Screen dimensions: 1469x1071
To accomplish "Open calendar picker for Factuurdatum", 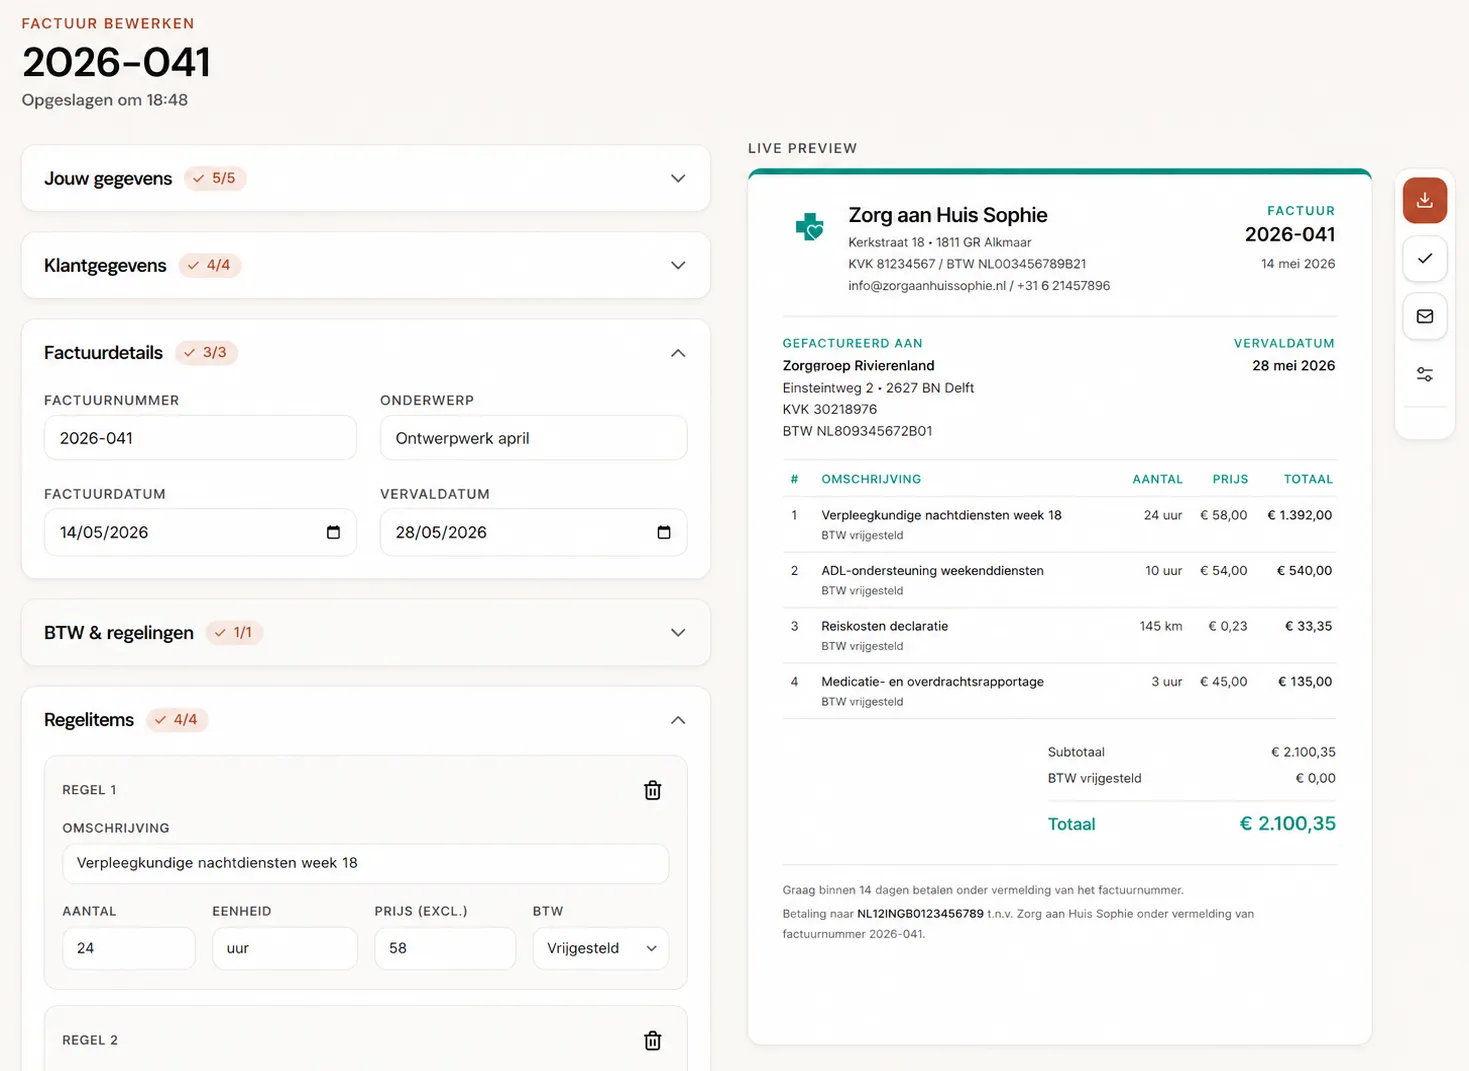I will 333,532.
